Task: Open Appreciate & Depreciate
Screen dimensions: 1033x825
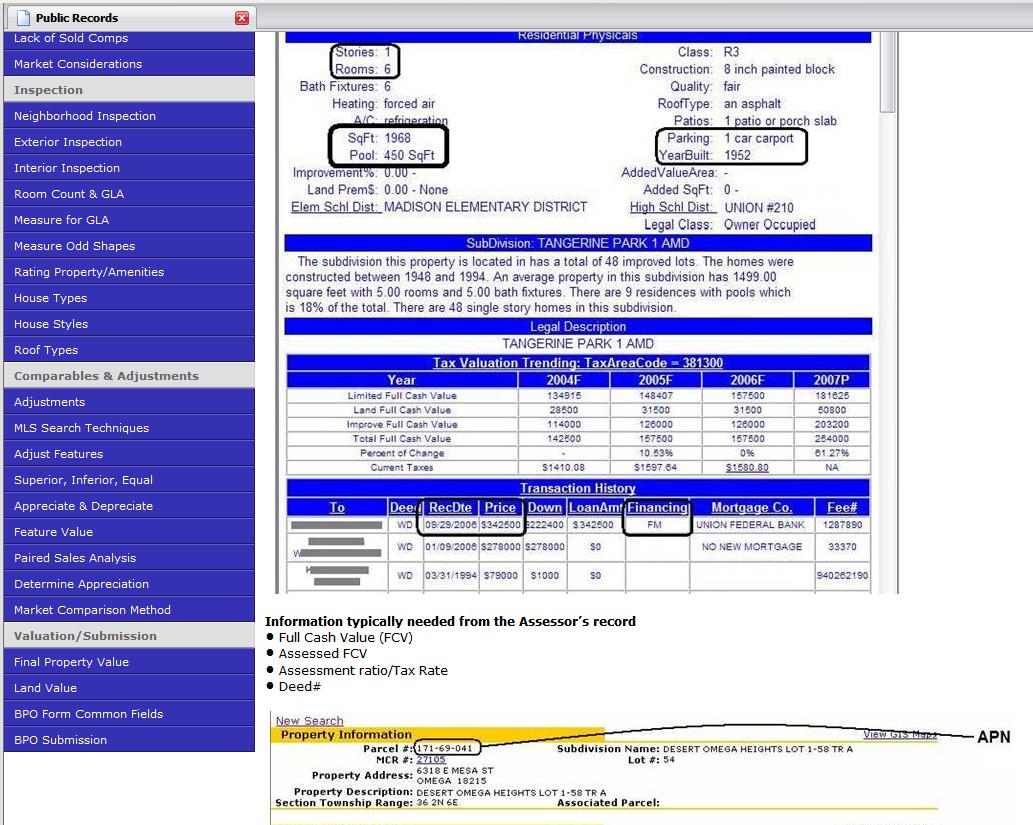Action: (x=129, y=506)
